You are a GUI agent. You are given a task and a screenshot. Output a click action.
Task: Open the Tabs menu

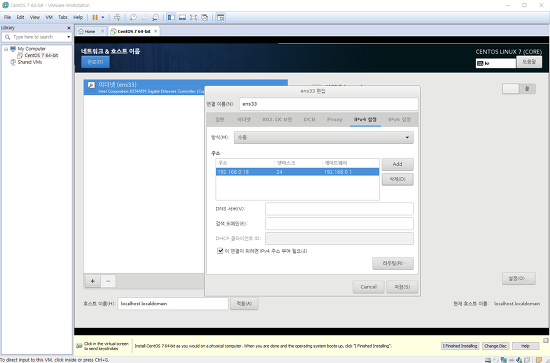pyautogui.click(x=63, y=17)
